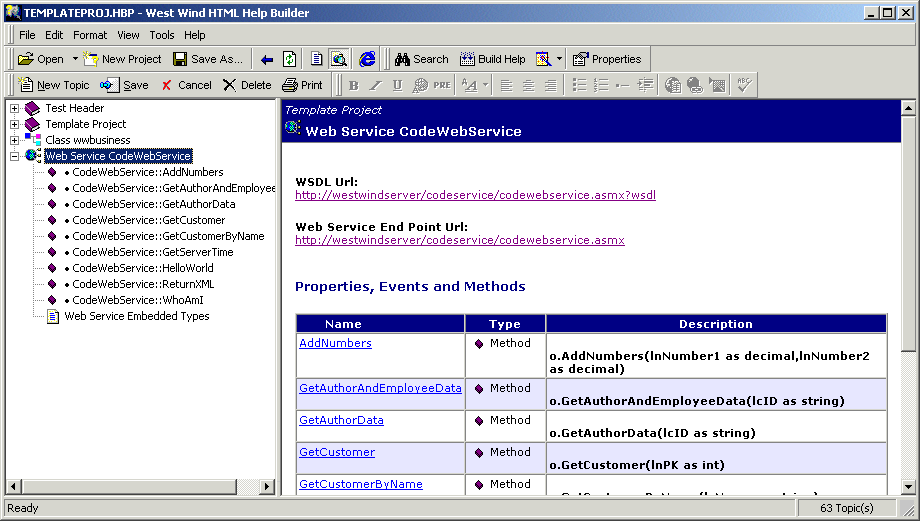The height and width of the screenshot is (521, 920).
Task: Toggle bold formatting
Action: click(353, 86)
